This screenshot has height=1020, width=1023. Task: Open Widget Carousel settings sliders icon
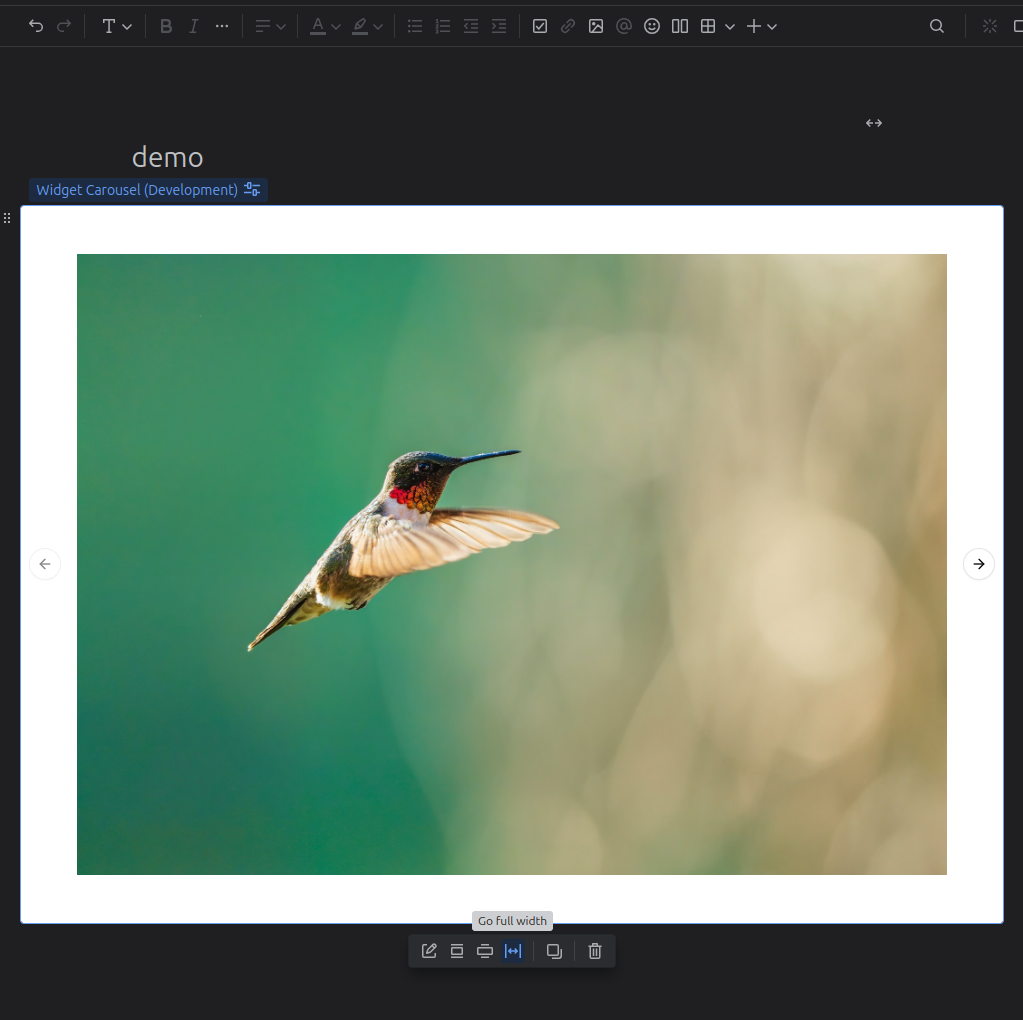coord(252,189)
